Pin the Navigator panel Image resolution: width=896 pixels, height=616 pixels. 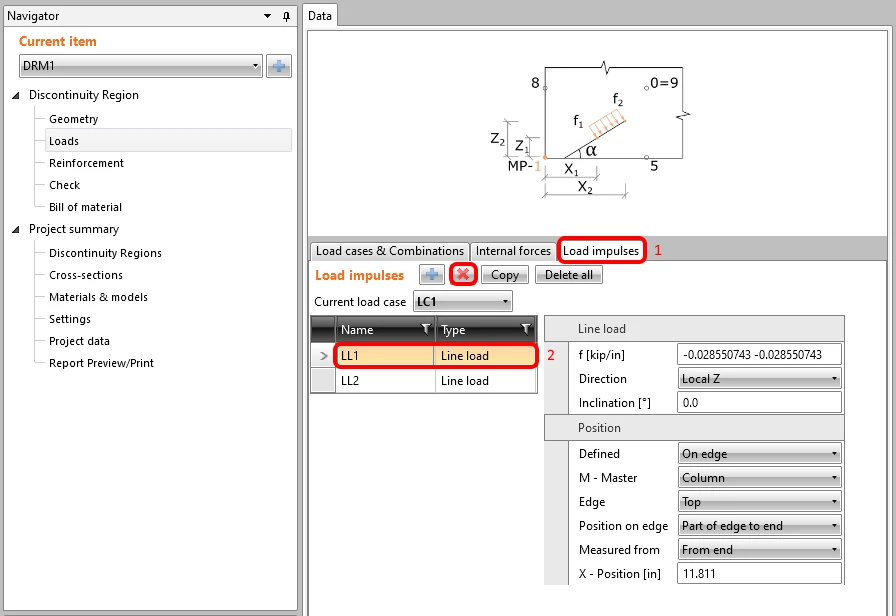(286, 16)
